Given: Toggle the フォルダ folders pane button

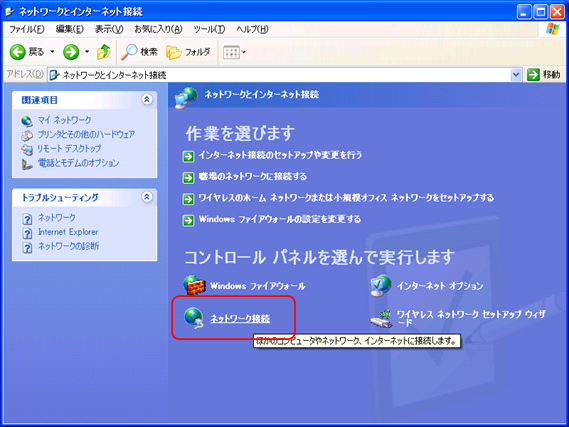Looking at the screenshot, I should 188,52.
